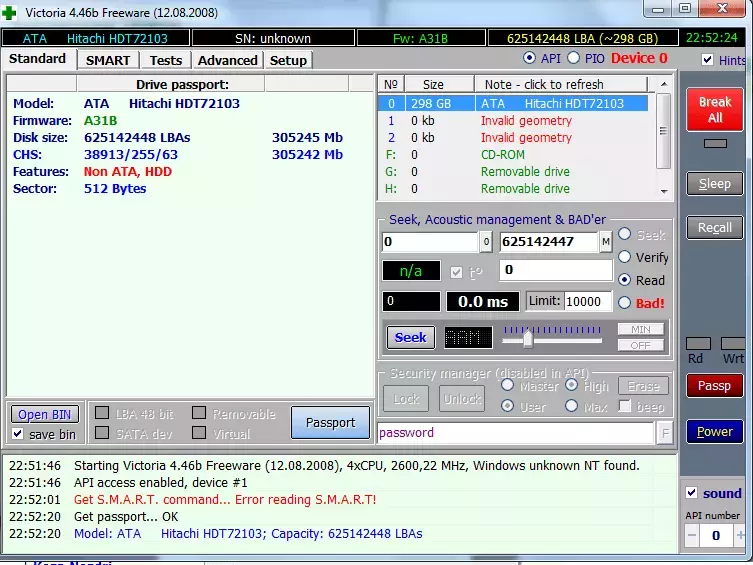Image resolution: width=753 pixels, height=565 pixels.
Task: Select device 1 Invalid geometry row
Action: pos(513,120)
